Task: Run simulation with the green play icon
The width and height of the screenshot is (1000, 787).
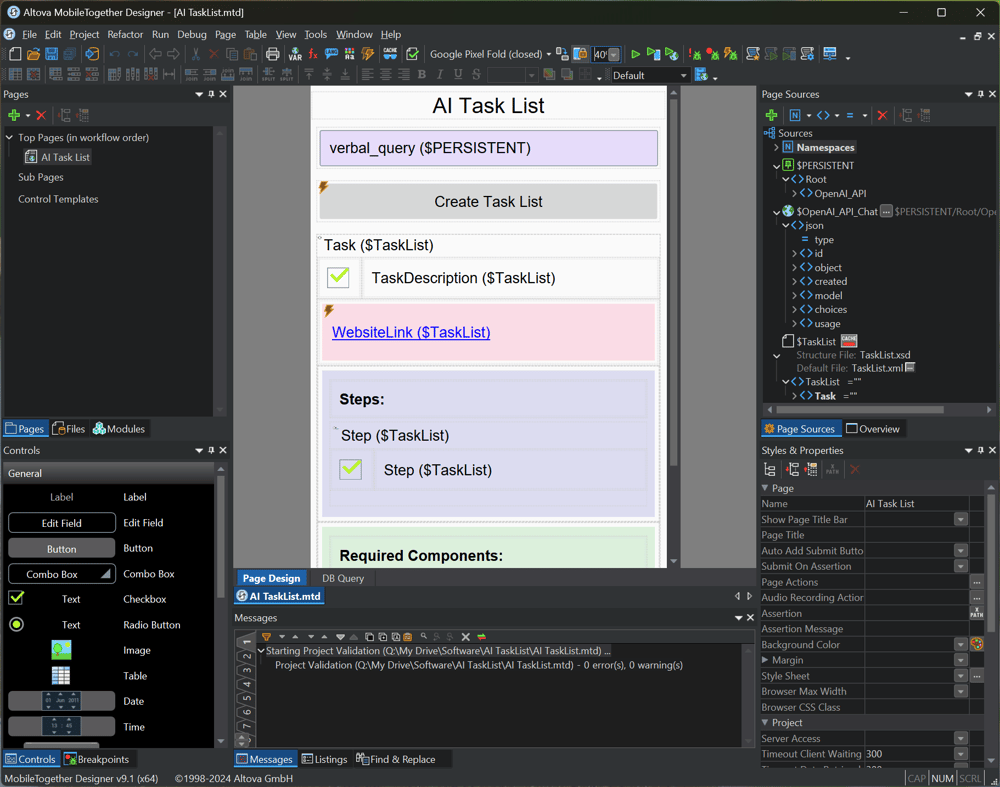Action: [x=635, y=54]
